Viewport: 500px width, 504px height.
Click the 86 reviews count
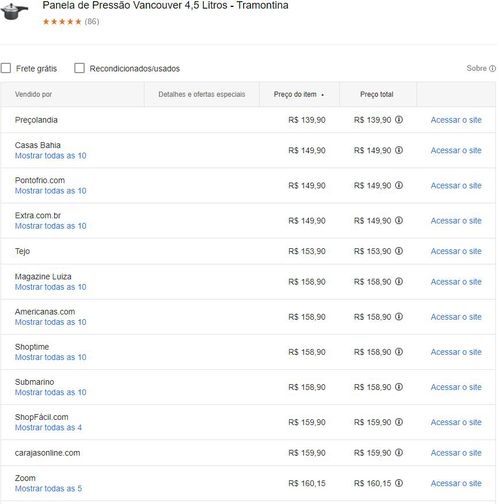92,22
